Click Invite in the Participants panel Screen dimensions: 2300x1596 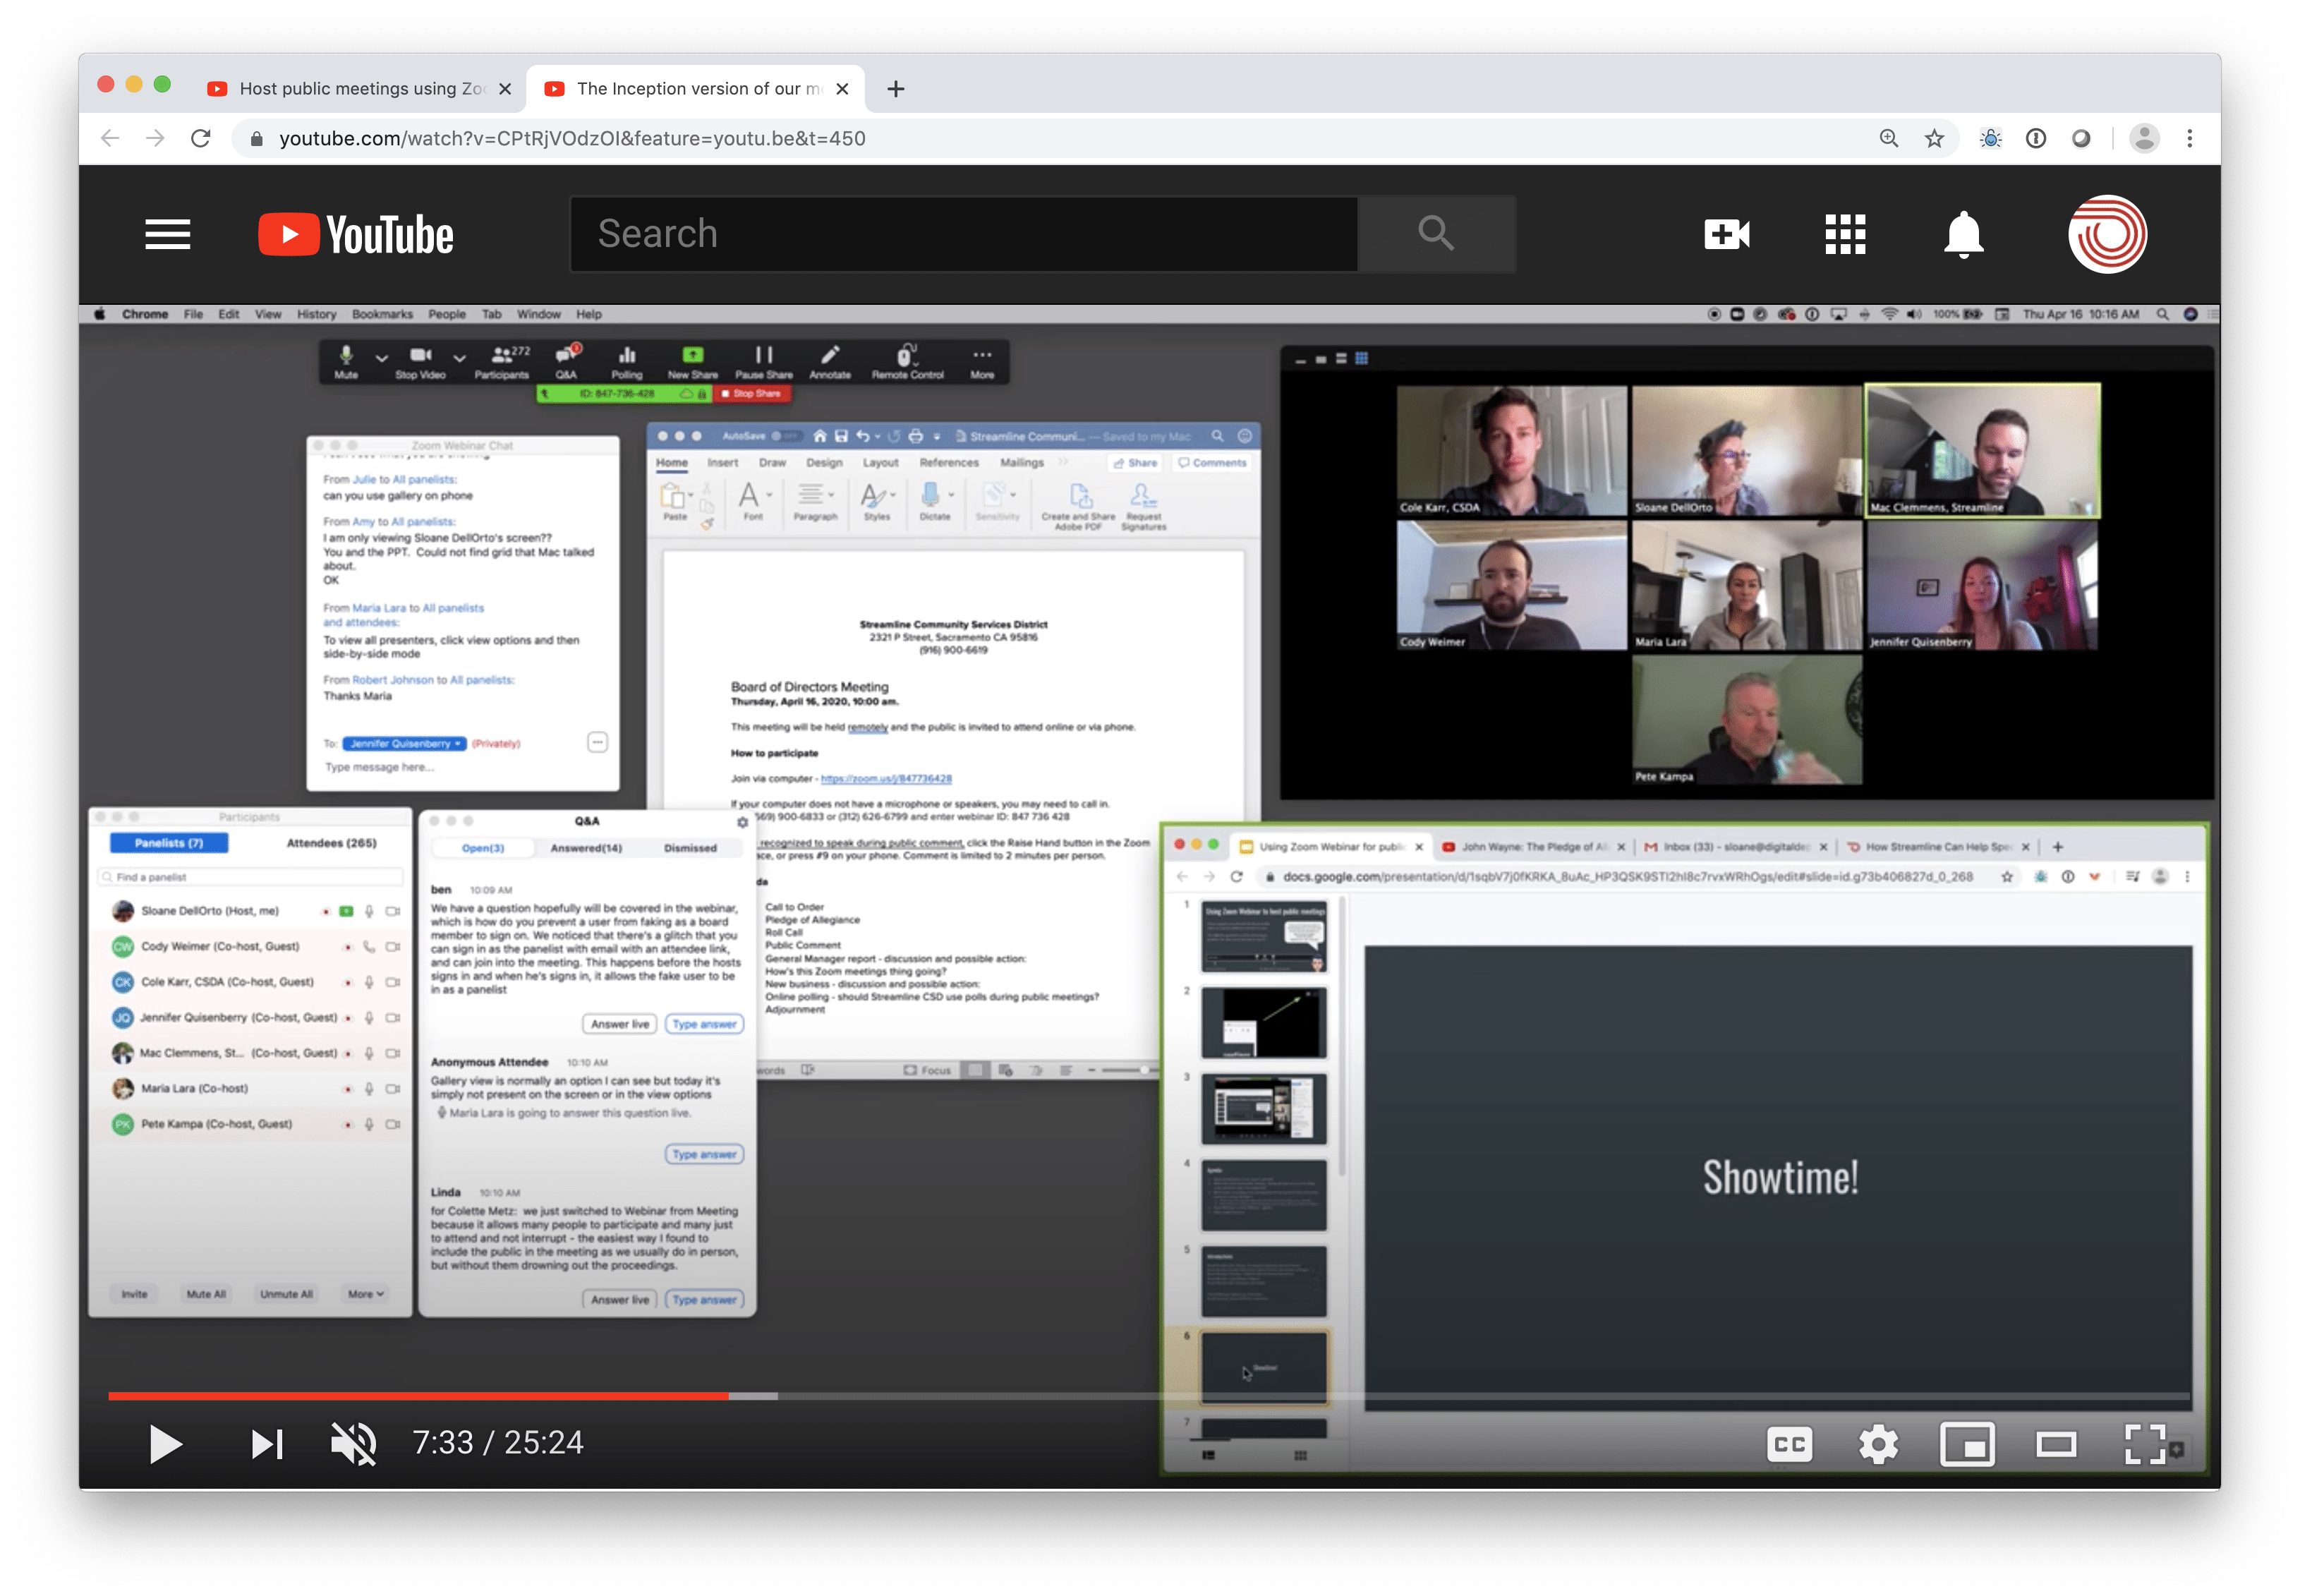[134, 1294]
